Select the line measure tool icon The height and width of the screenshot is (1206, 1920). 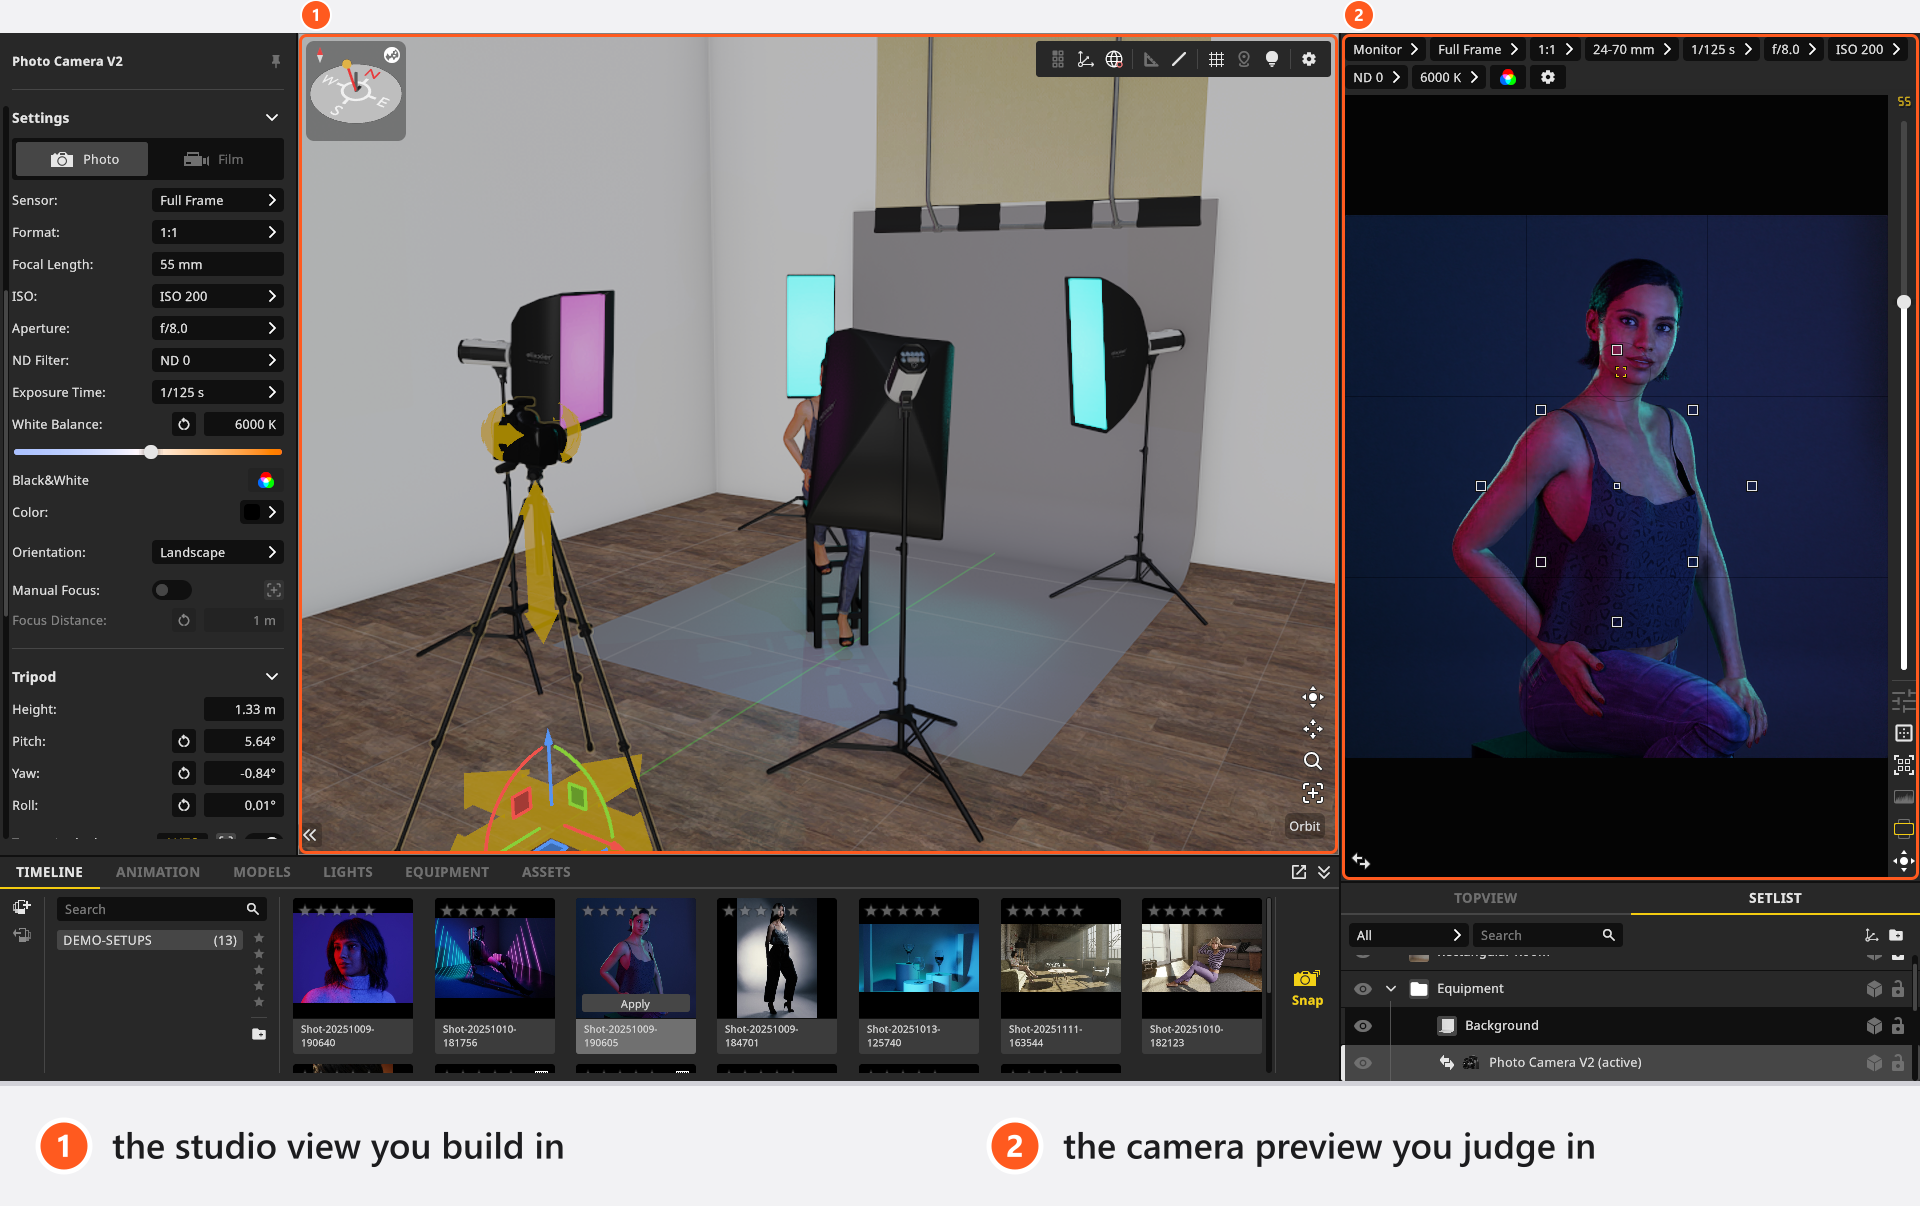click(1179, 59)
